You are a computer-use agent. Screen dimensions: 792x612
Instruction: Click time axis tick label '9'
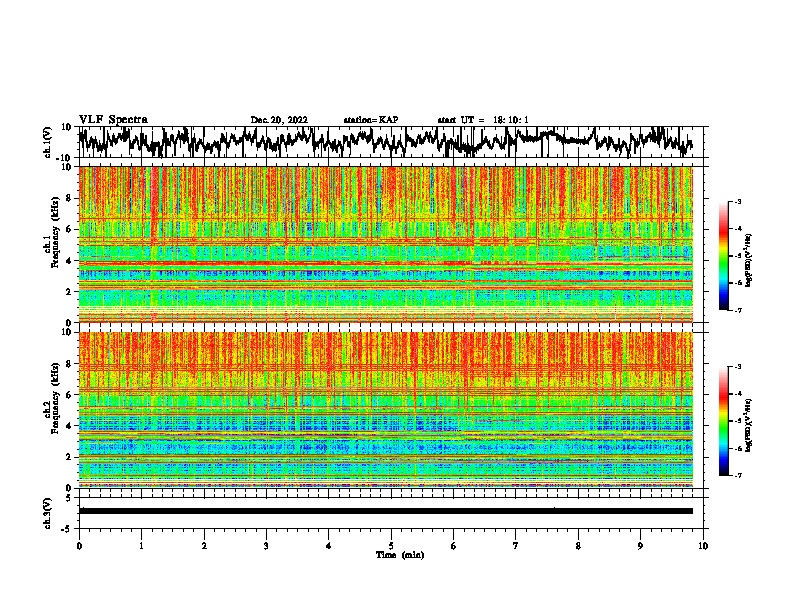(640, 546)
